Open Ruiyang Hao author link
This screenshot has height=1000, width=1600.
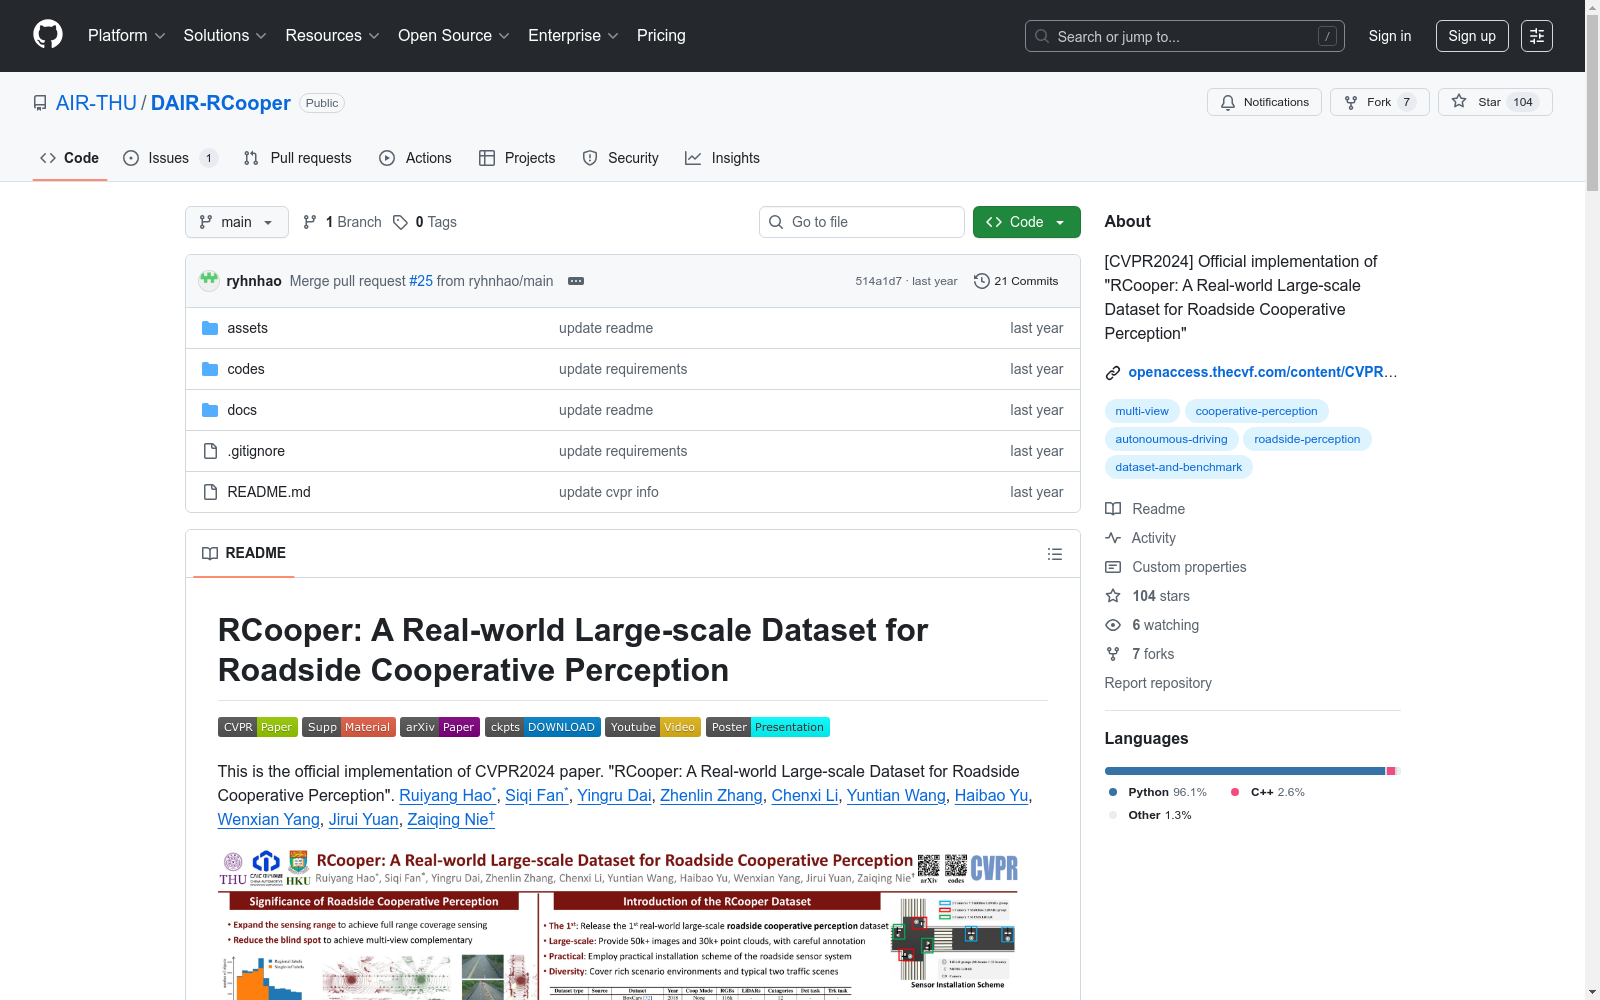tap(446, 795)
